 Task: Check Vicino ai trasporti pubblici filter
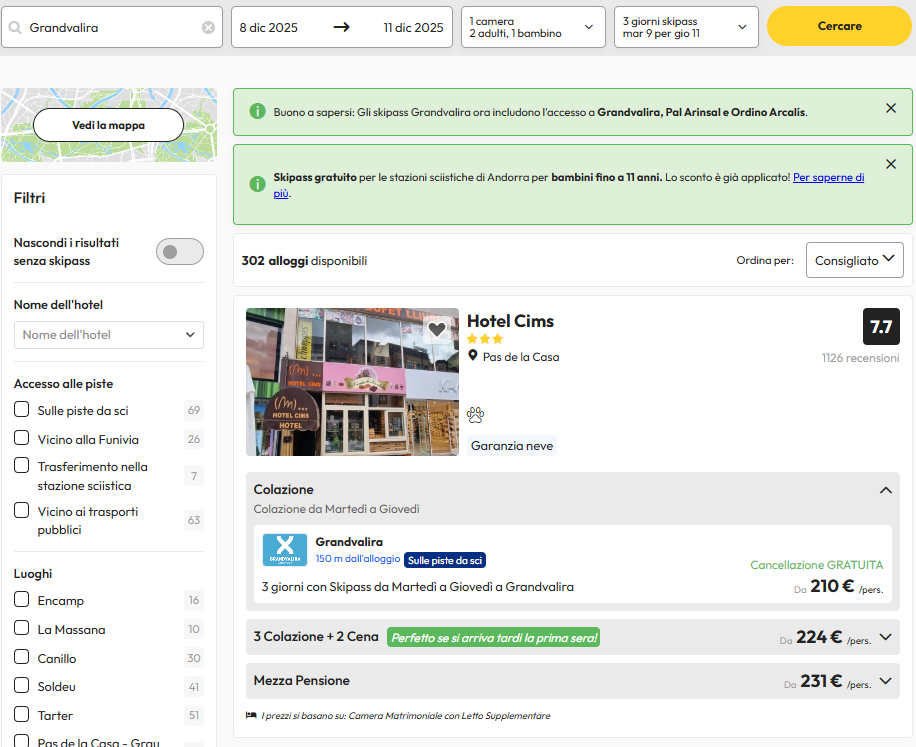click(22, 510)
